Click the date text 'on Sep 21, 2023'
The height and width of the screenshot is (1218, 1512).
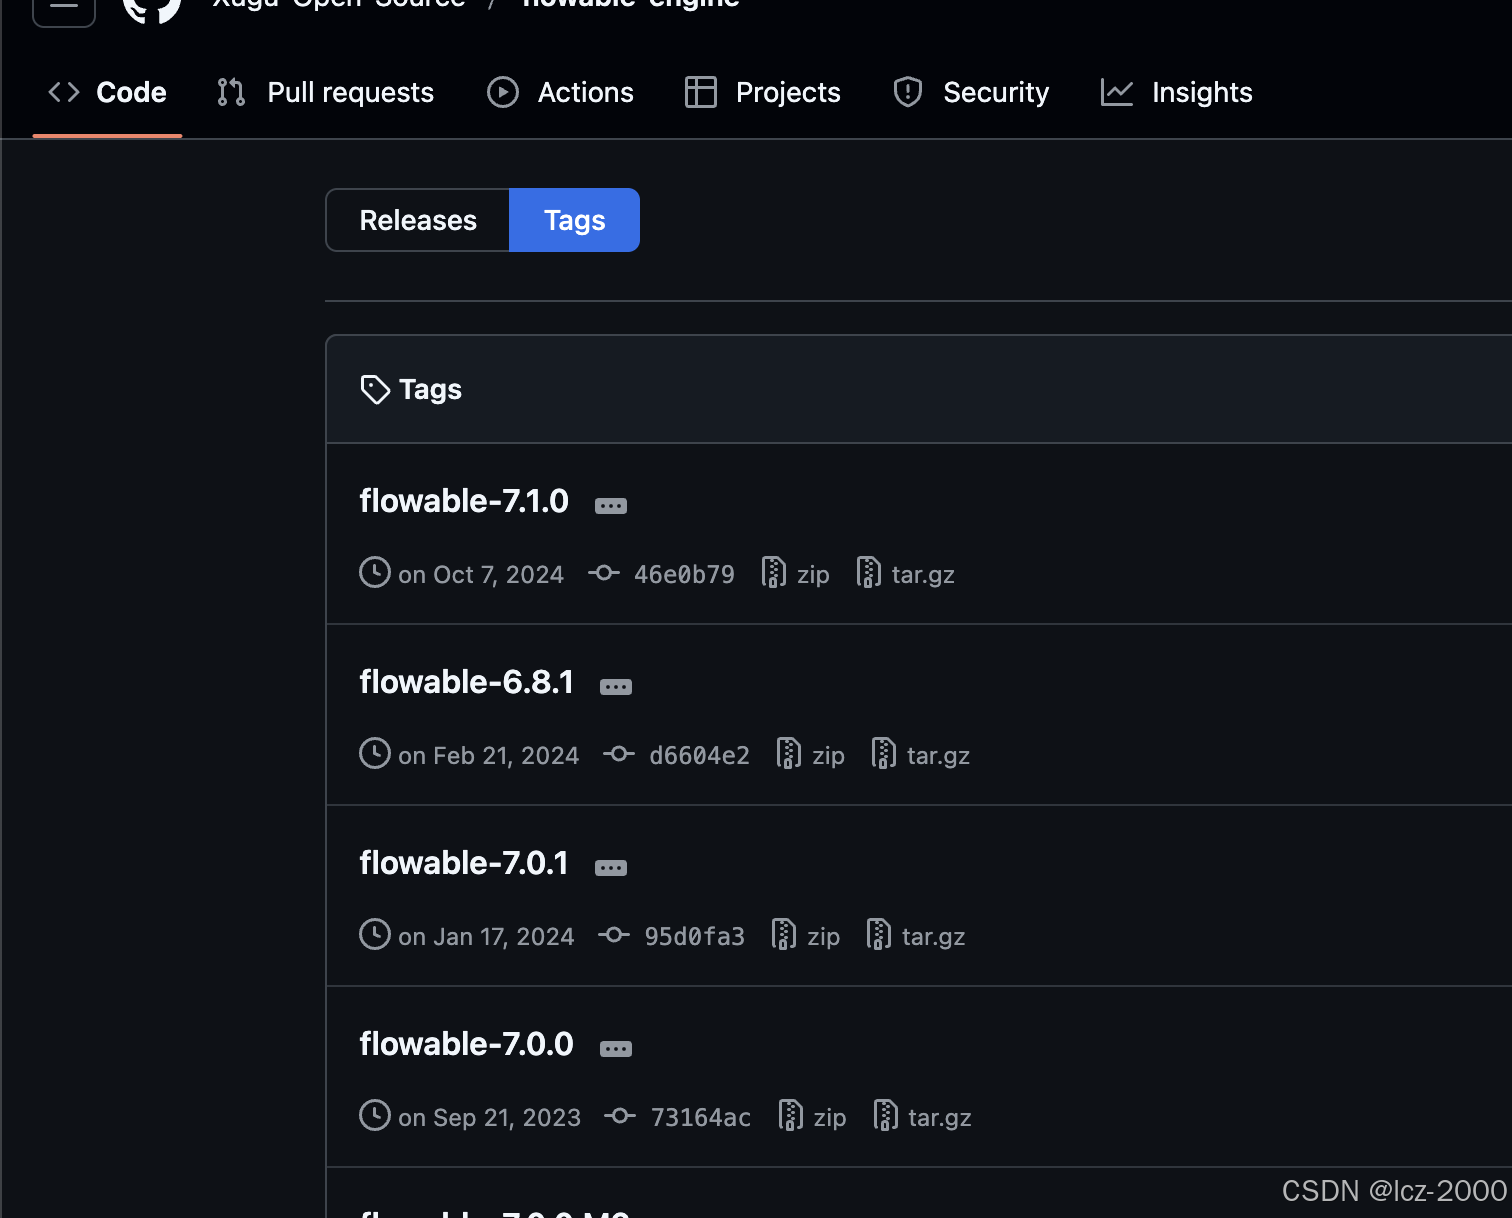[490, 1118]
